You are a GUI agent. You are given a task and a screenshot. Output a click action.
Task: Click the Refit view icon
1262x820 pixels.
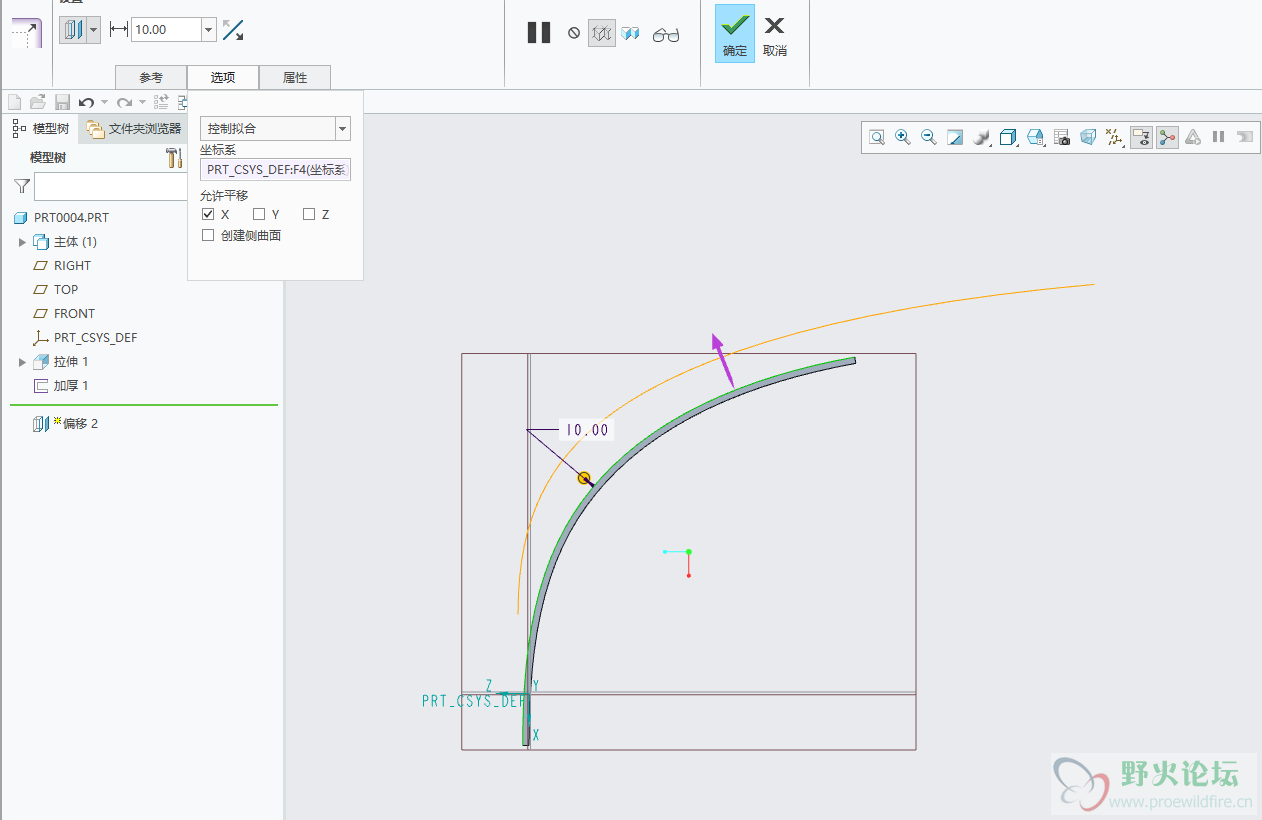pyautogui.click(x=877, y=137)
